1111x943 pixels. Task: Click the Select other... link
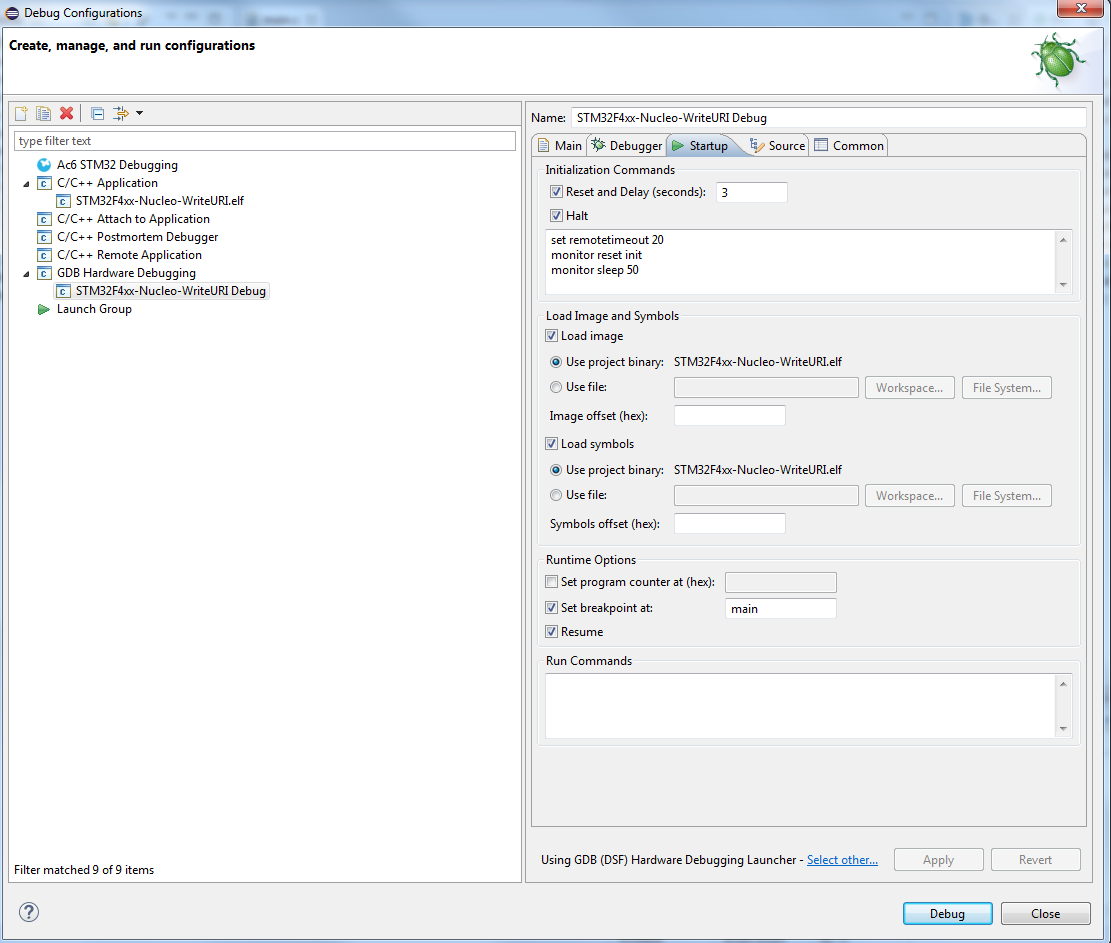coord(842,860)
